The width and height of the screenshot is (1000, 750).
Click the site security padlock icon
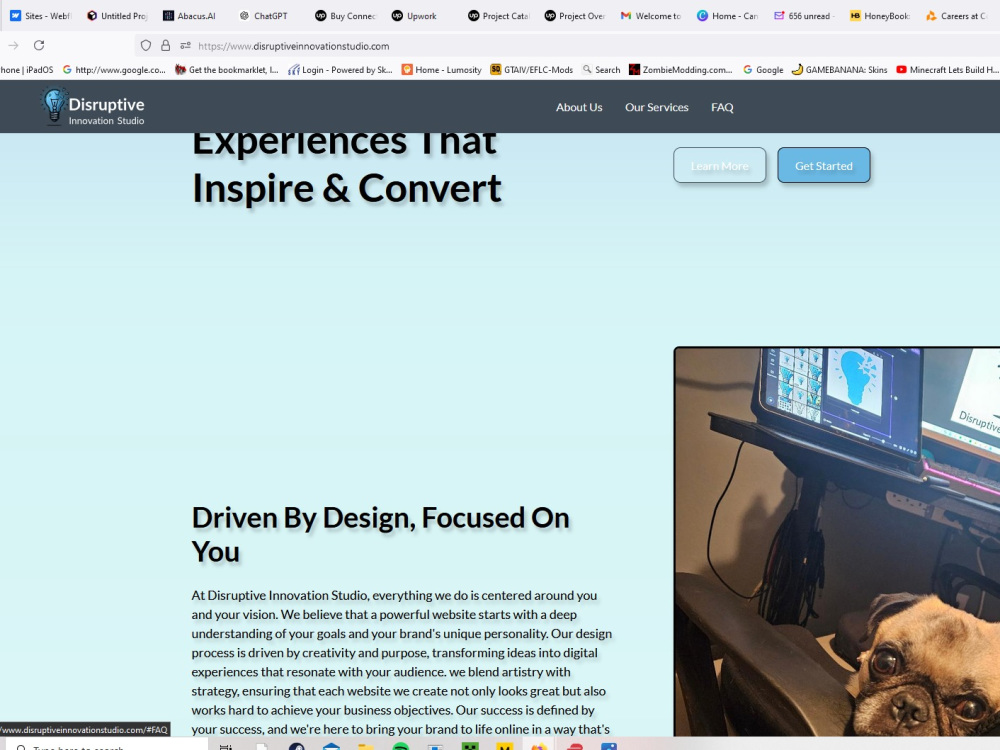[x=165, y=45]
